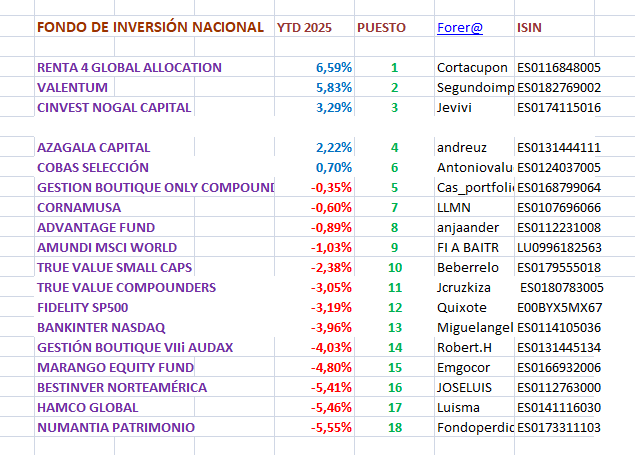The height and width of the screenshot is (455, 635).
Task: Select the COBAS SELECCIÓN fund cell
Action: (93, 168)
